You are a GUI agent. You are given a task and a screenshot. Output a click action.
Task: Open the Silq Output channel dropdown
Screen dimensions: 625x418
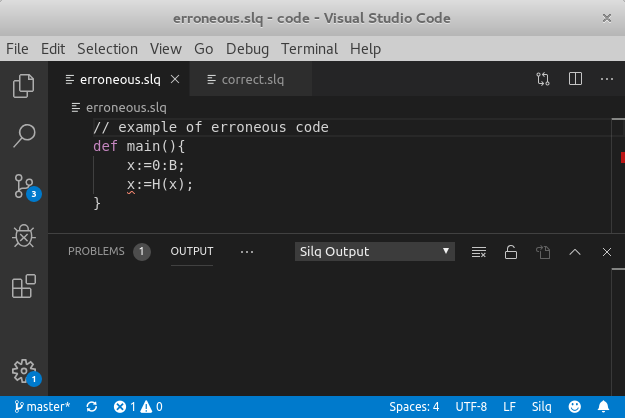coord(375,252)
